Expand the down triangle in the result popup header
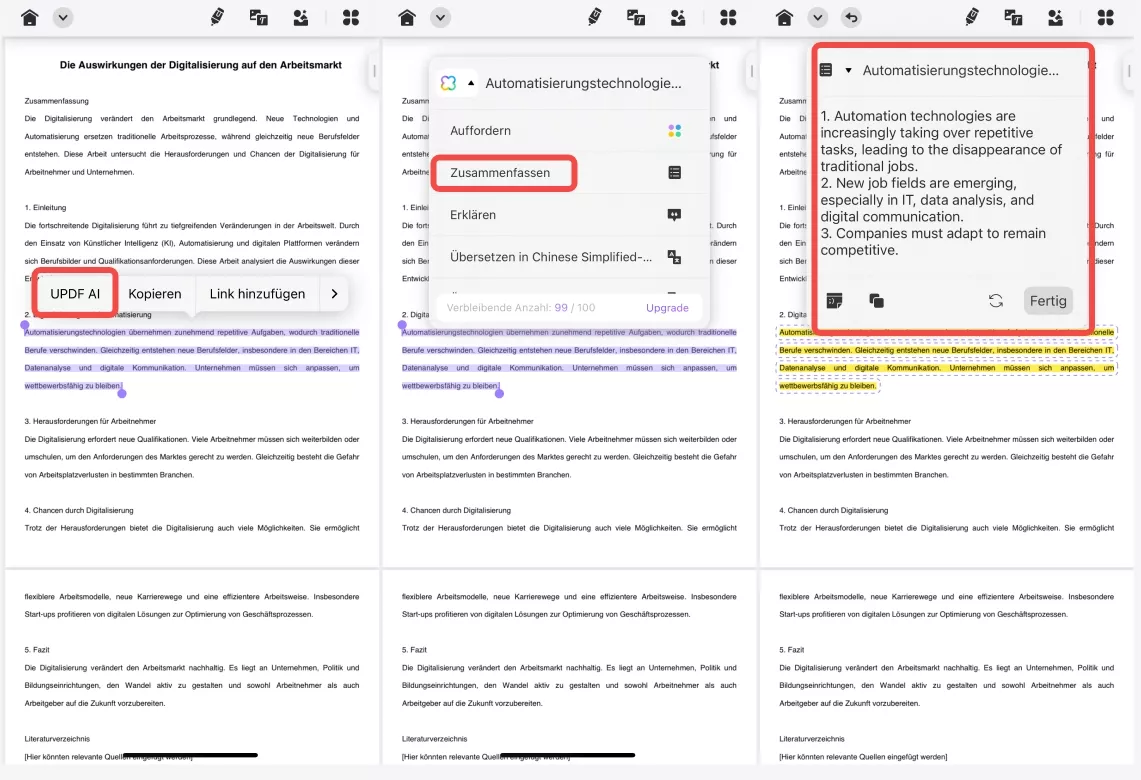 (848, 71)
